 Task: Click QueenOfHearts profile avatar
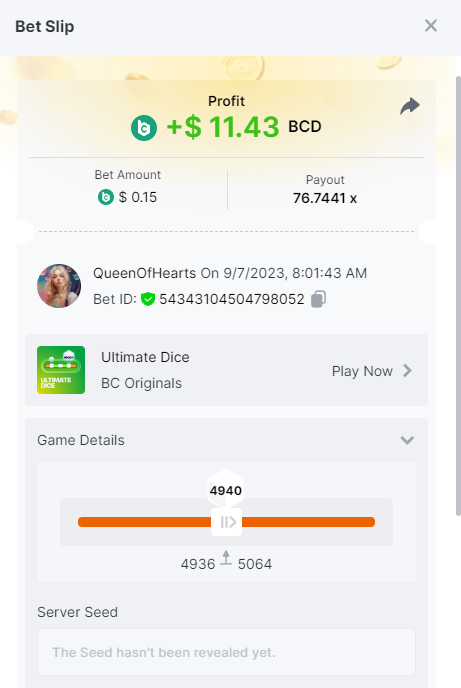59,286
